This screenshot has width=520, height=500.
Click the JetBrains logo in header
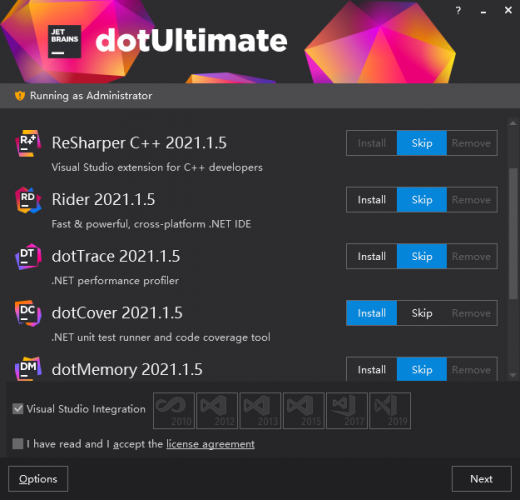coord(64,41)
